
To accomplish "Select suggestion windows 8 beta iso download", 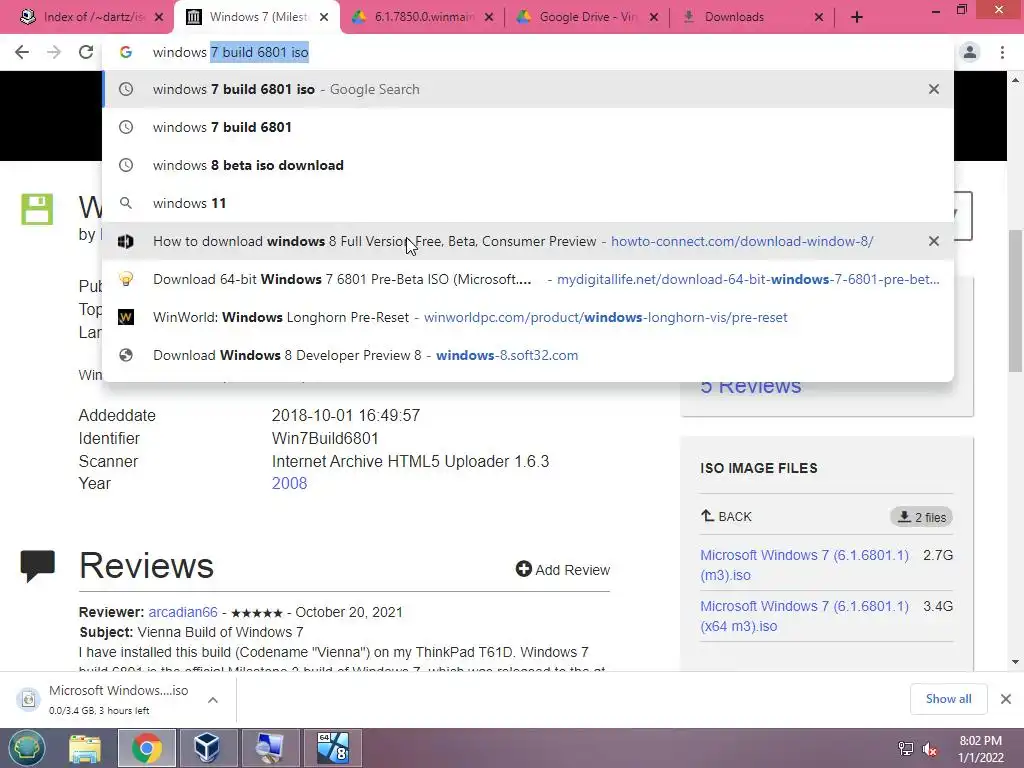I will [528, 165].
